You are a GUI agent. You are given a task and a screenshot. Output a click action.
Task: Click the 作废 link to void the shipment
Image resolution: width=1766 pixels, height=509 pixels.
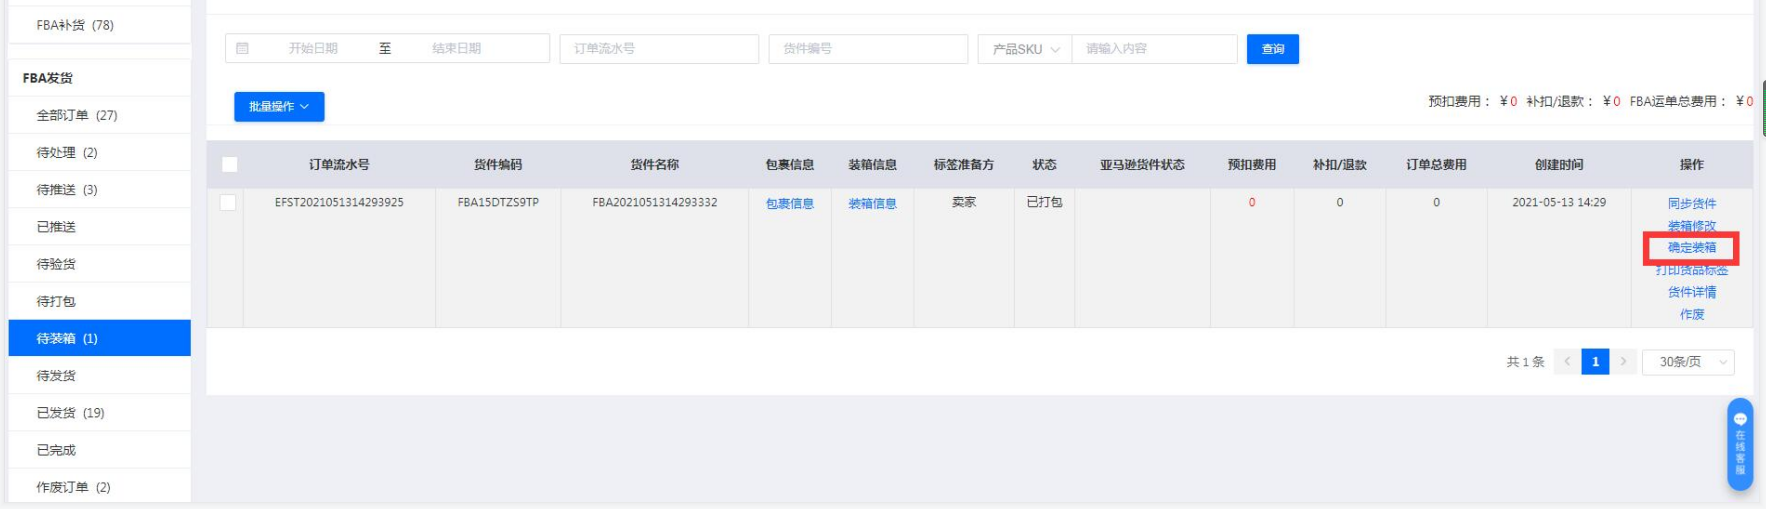click(1691, 314)
